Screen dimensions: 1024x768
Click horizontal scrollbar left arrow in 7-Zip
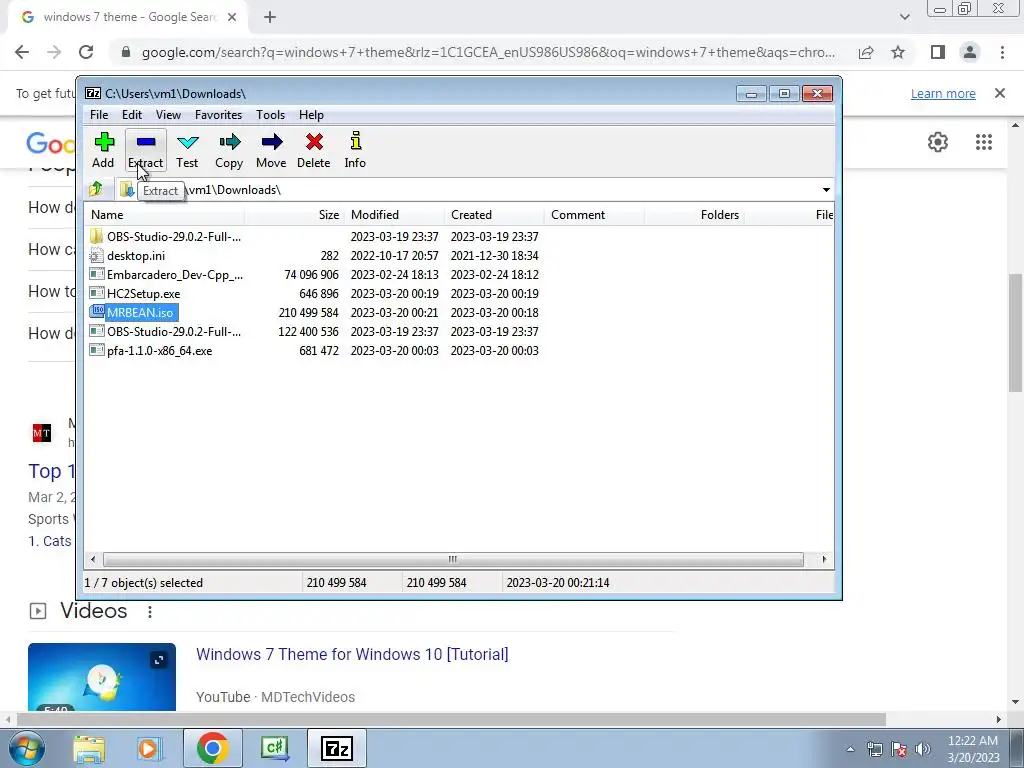point(93,559)
